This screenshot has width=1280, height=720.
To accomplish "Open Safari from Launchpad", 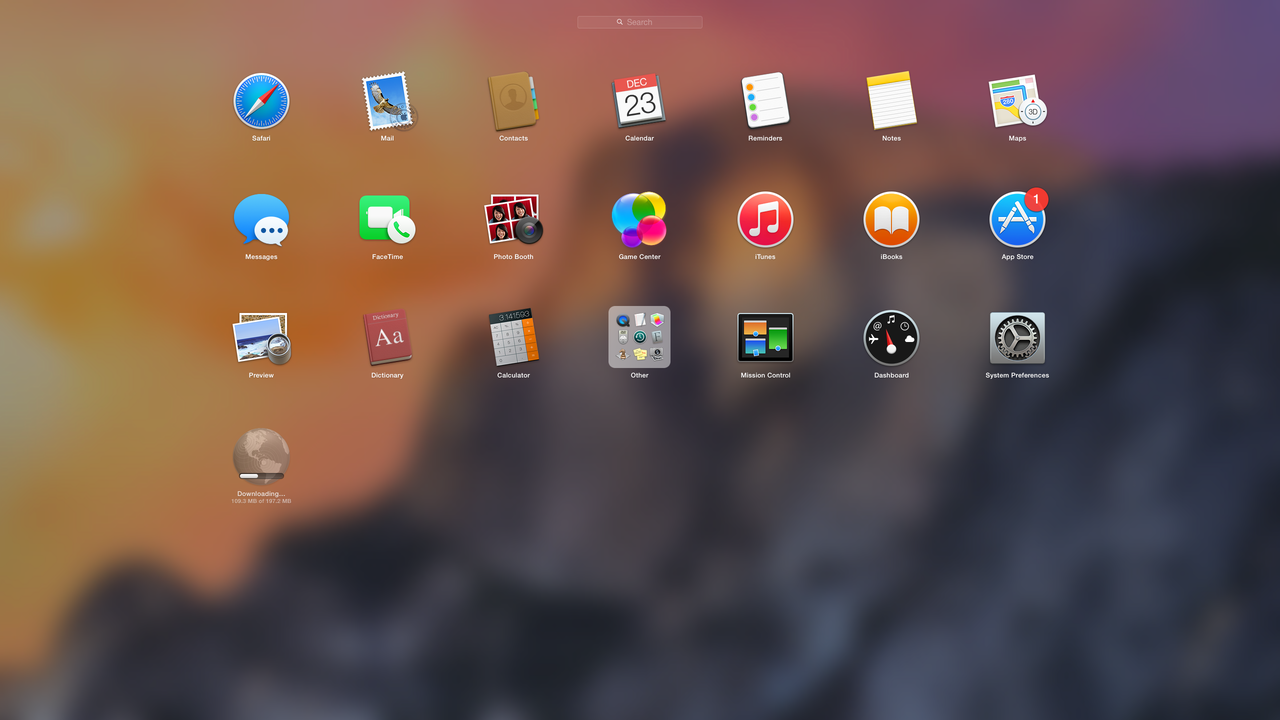I will 261,101.
